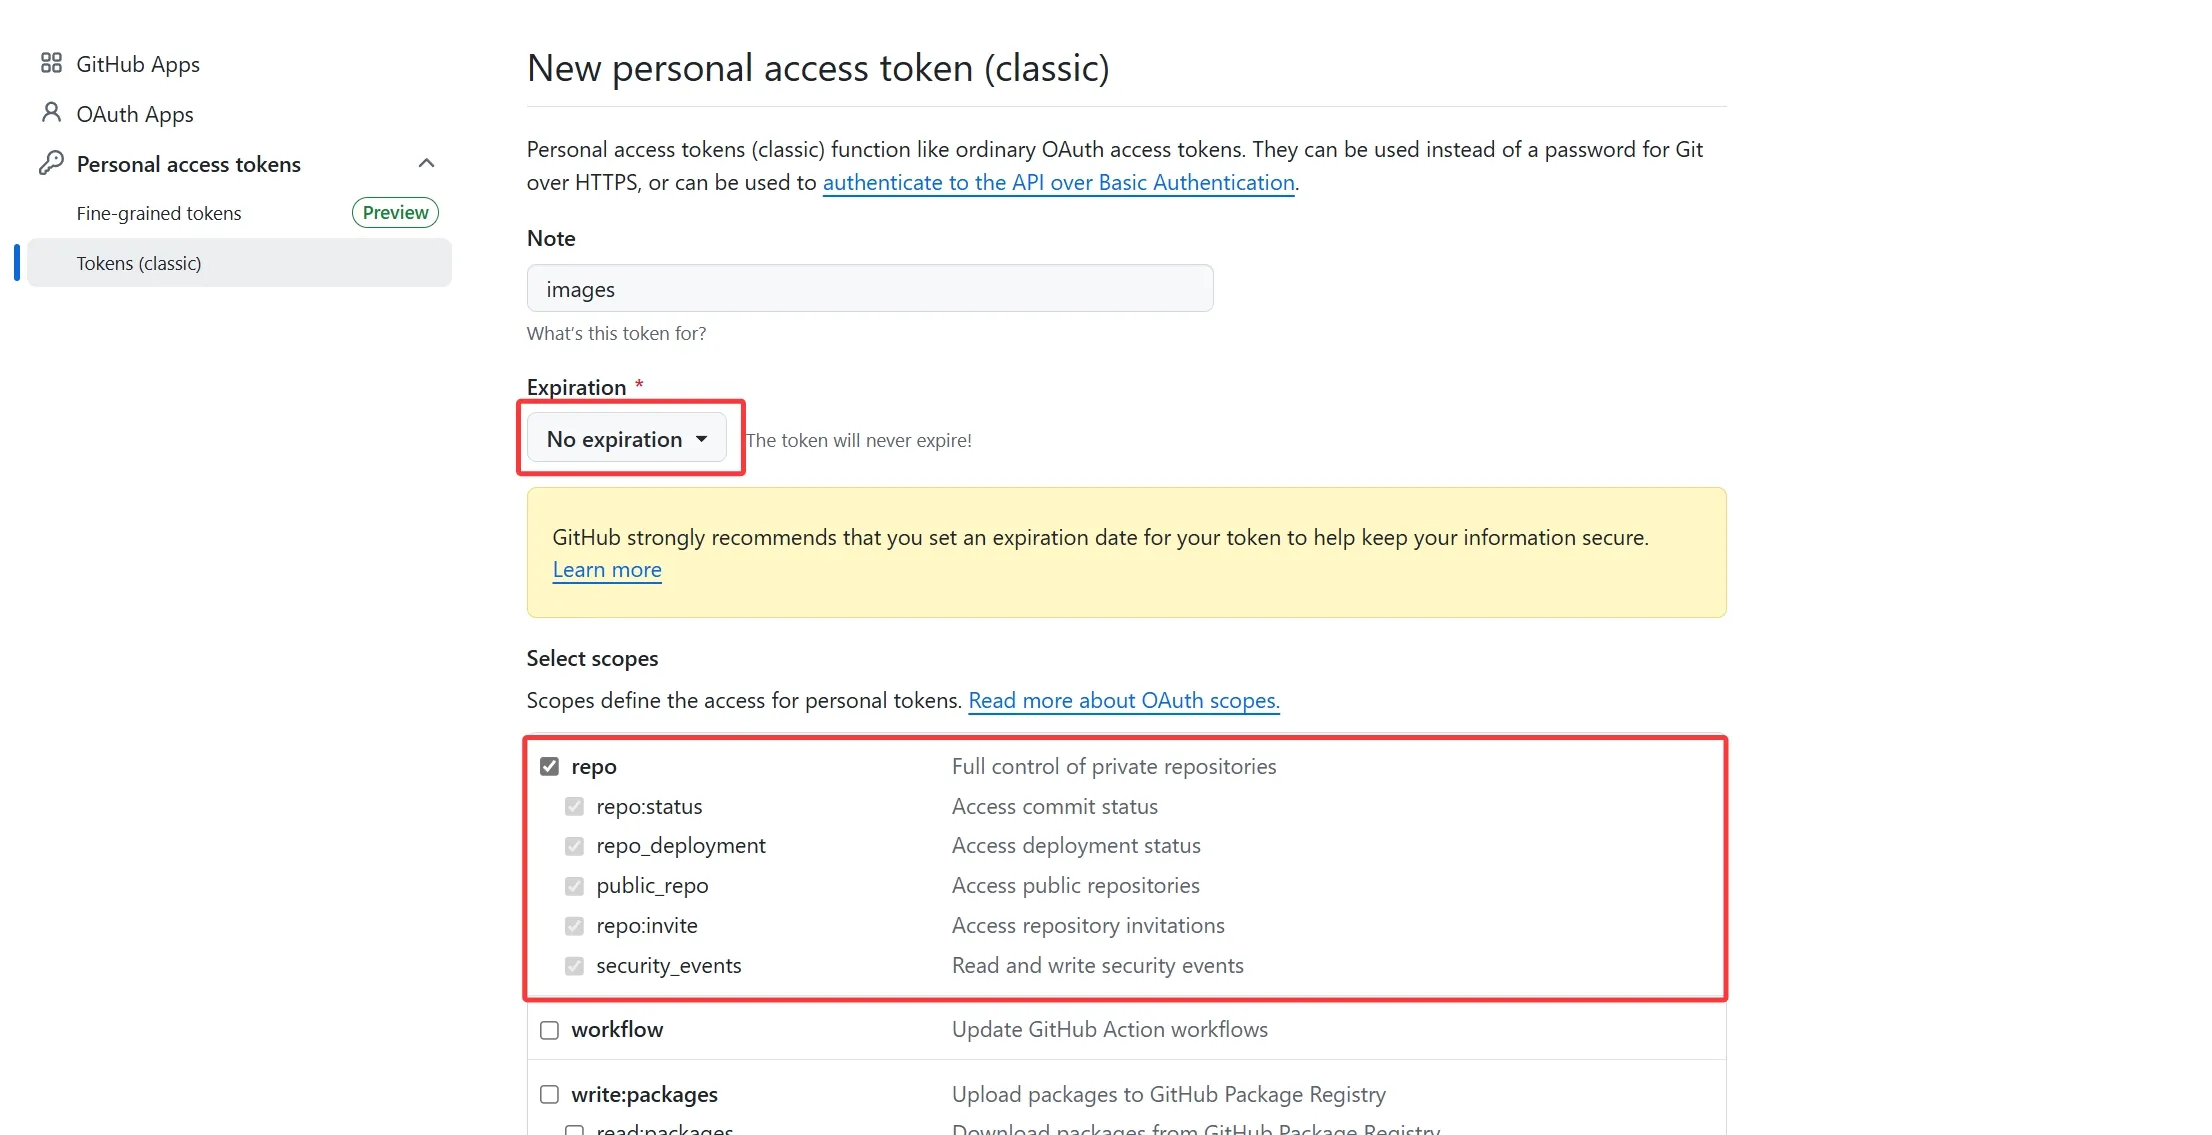This screenshot has height=1135, width=2212.
Task: Click the green Preview badge
Action: 395,213
